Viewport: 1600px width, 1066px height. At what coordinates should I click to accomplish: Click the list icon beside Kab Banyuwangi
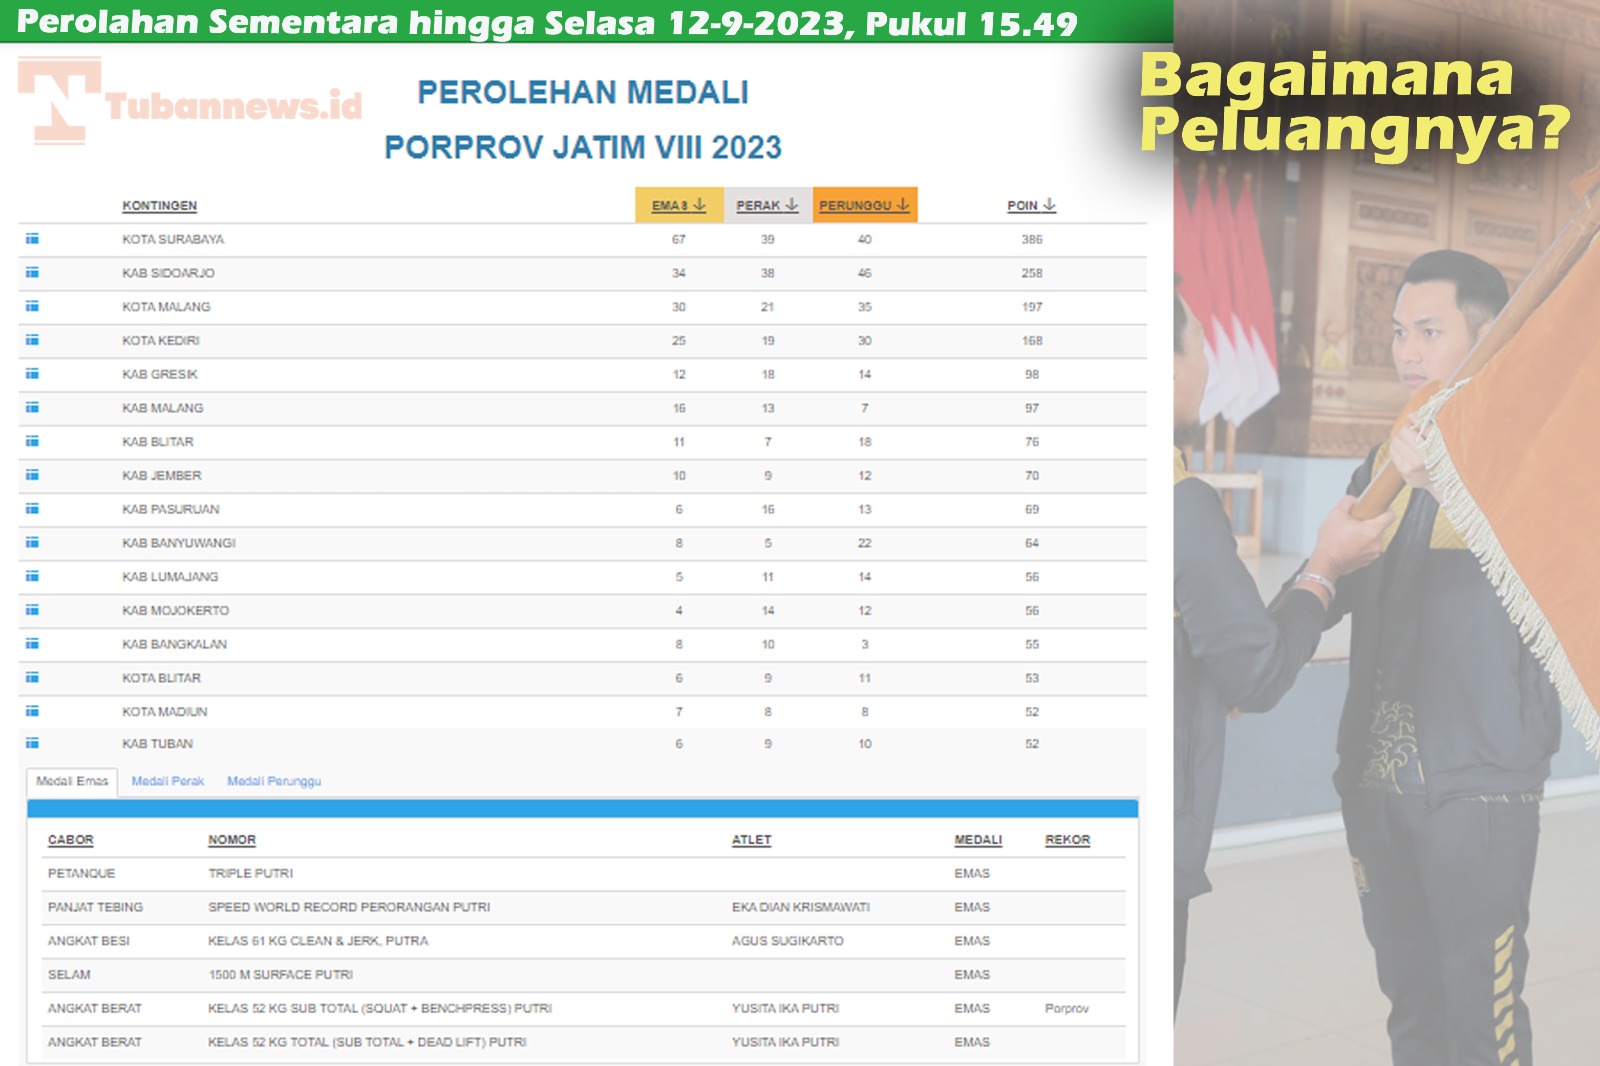(x=32, y=543)
